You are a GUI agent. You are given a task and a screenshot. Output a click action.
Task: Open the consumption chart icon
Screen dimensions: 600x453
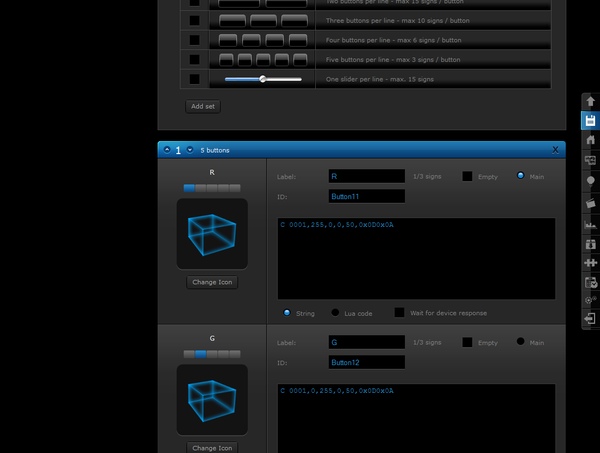pyautogui.click(x=590, y=225)
